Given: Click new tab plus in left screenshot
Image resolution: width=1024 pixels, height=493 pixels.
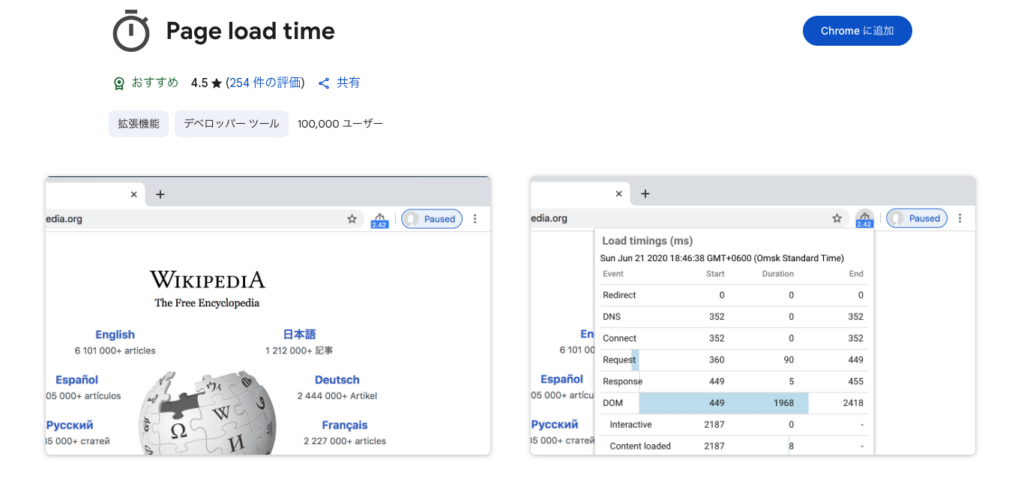Looking at the screenshot, I should coord(160,194).
